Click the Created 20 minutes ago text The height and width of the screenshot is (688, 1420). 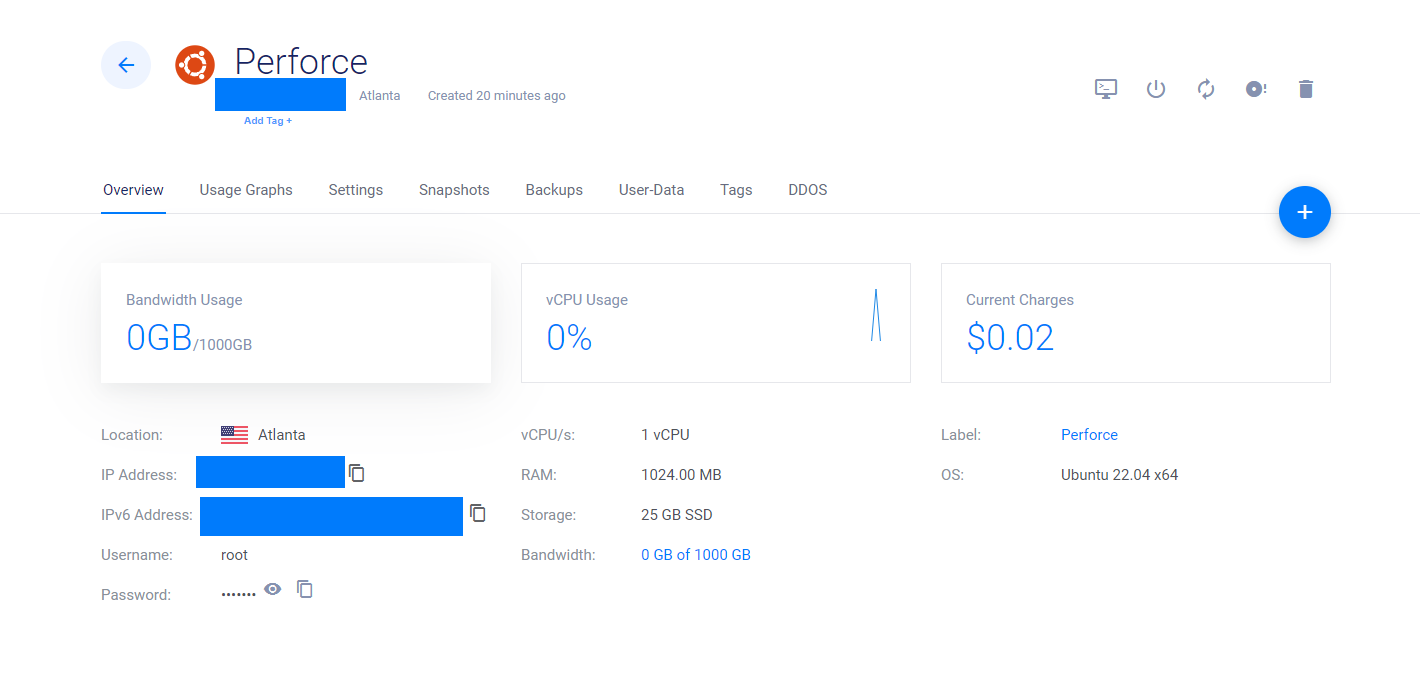[497, 96]
